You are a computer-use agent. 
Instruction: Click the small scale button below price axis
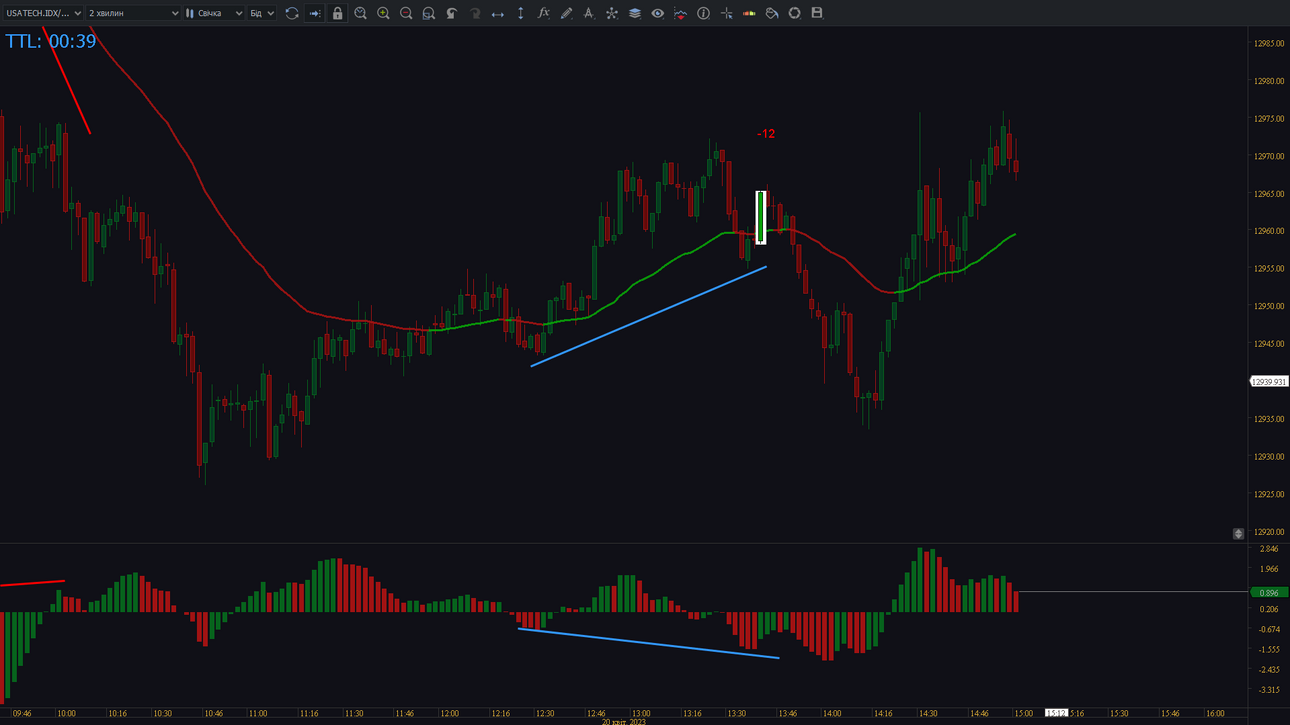[x=1238, y=534]
